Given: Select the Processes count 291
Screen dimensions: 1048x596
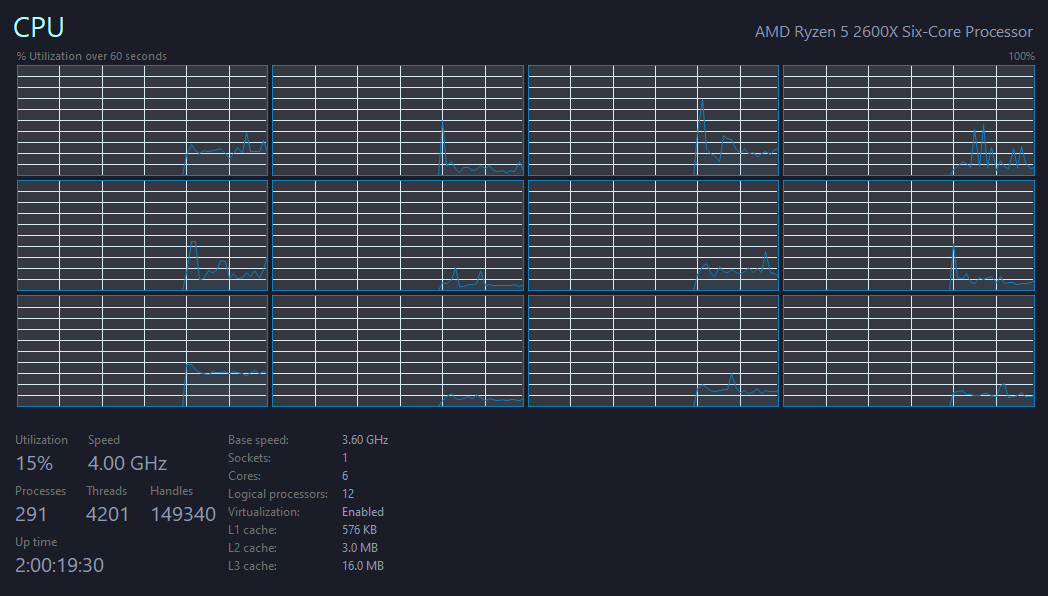Looking at the screenshot, I should (x=31, y=514).
